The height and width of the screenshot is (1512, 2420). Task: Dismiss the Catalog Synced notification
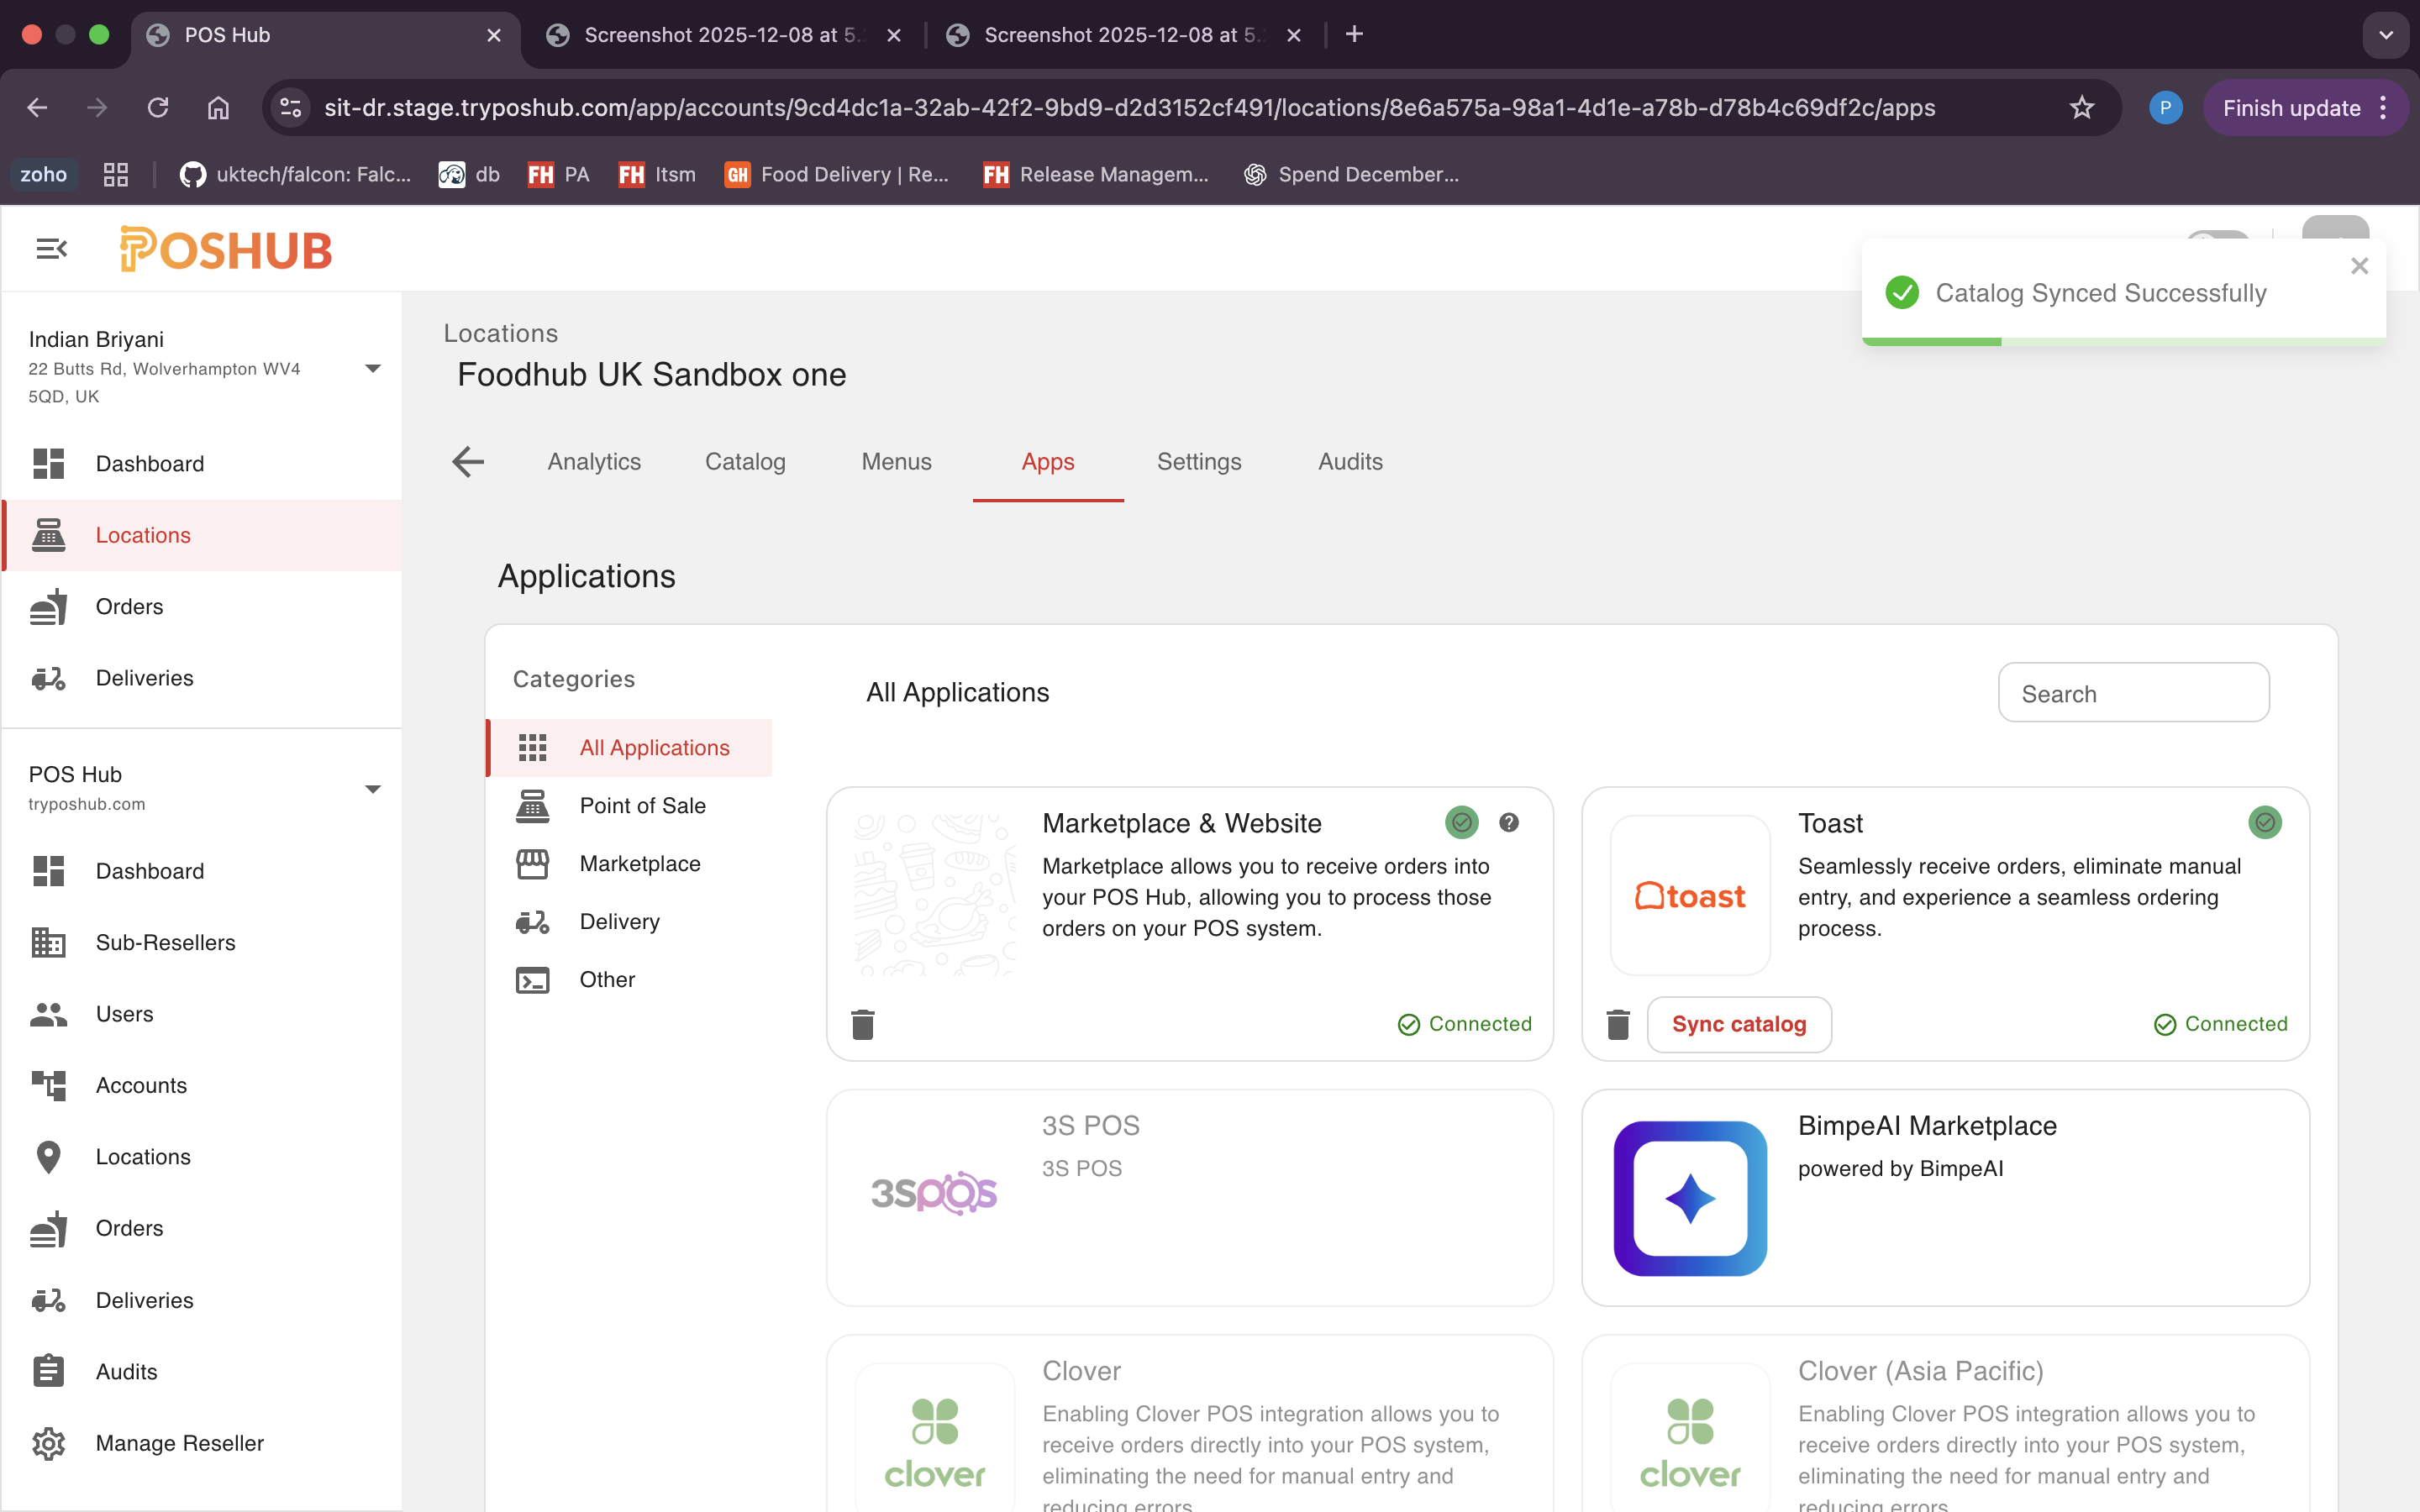point(2360,265)
